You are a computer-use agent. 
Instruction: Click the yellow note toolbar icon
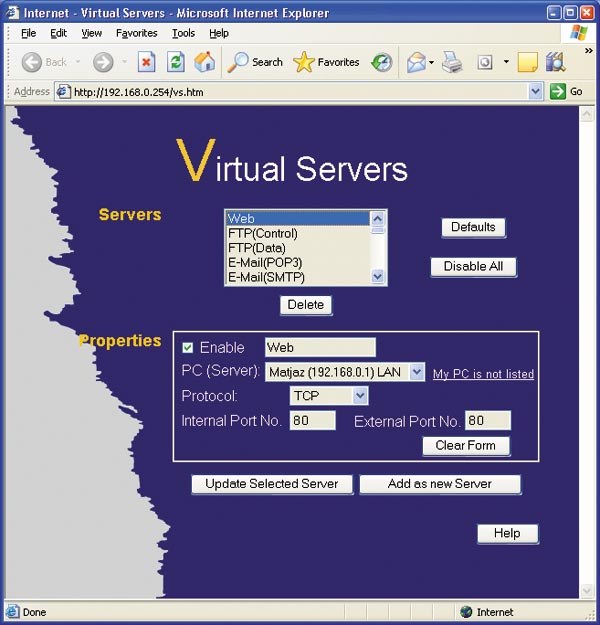click(x=527, y=63)
